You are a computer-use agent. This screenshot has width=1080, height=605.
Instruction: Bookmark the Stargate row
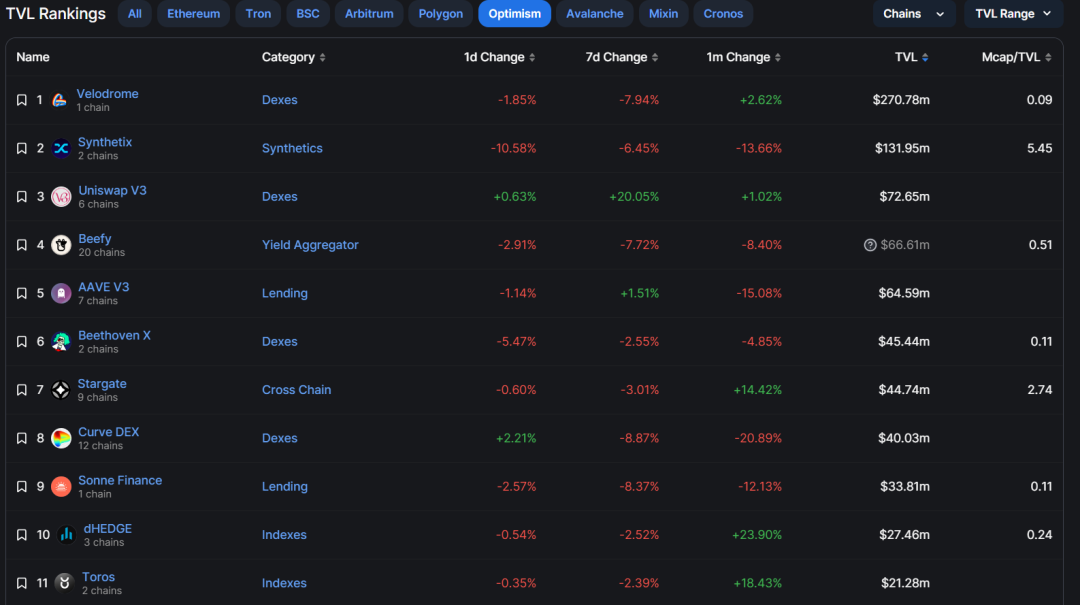[x=21, y=390]
